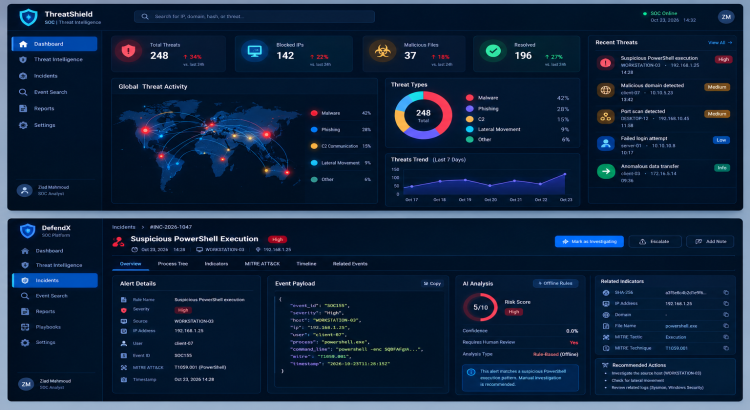Click the Escalate button
The width and height of the screenshot is (750, 410).
pyautogui.click(x=655, y=242)
